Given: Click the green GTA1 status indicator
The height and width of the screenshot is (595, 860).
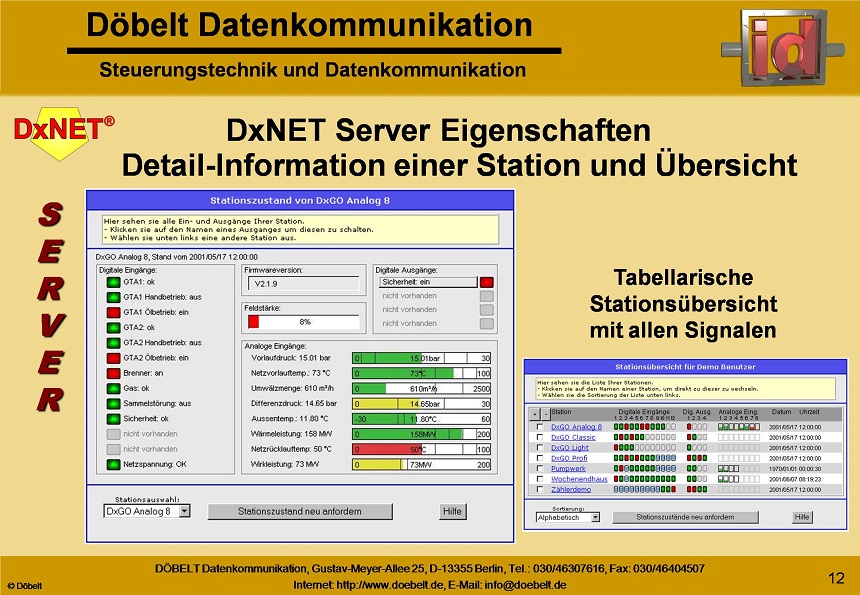Looking at the screenshot, I should tap(113, 283).
